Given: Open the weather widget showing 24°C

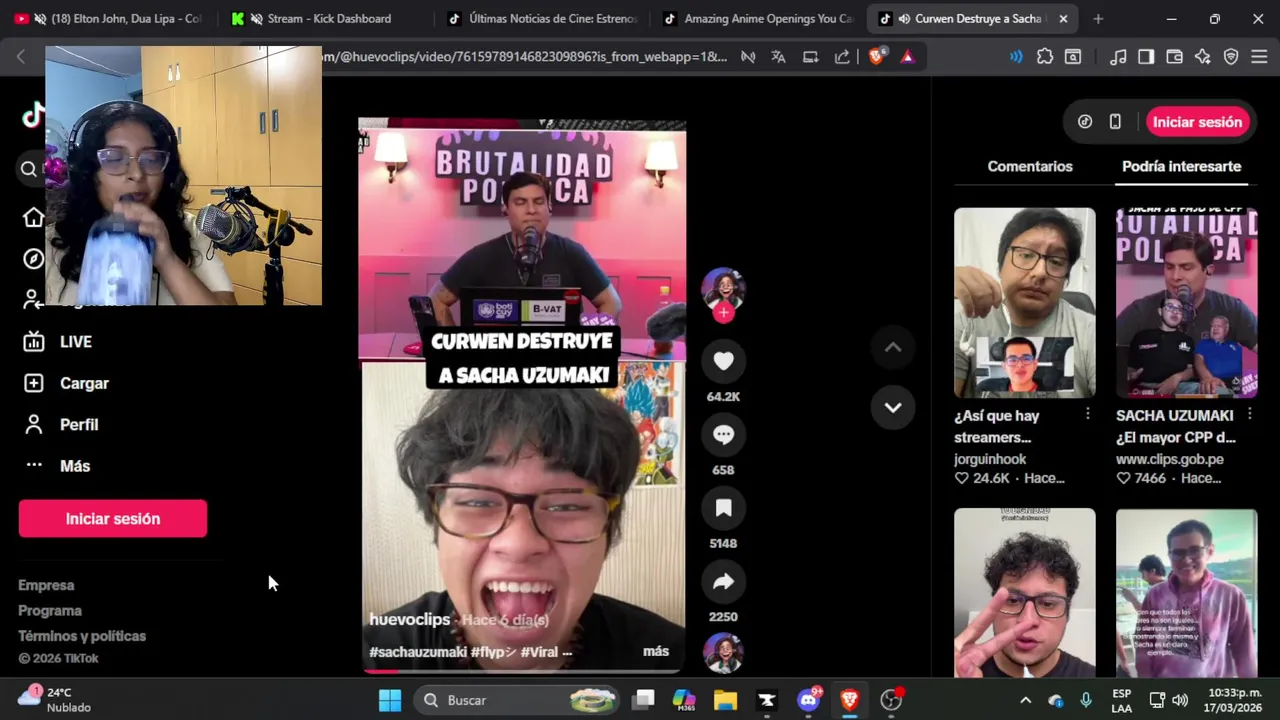Looking at the screenshot, I should (55, 700).
